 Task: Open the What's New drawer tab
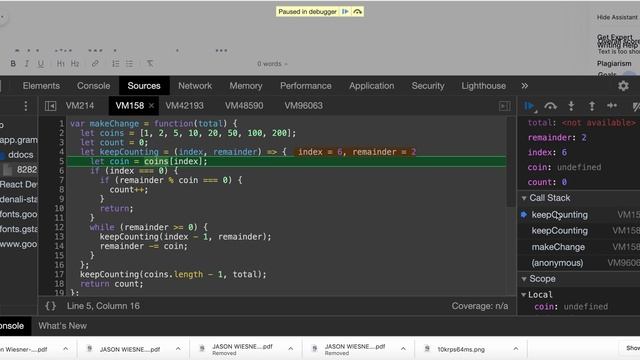click(x=62, y=326)
